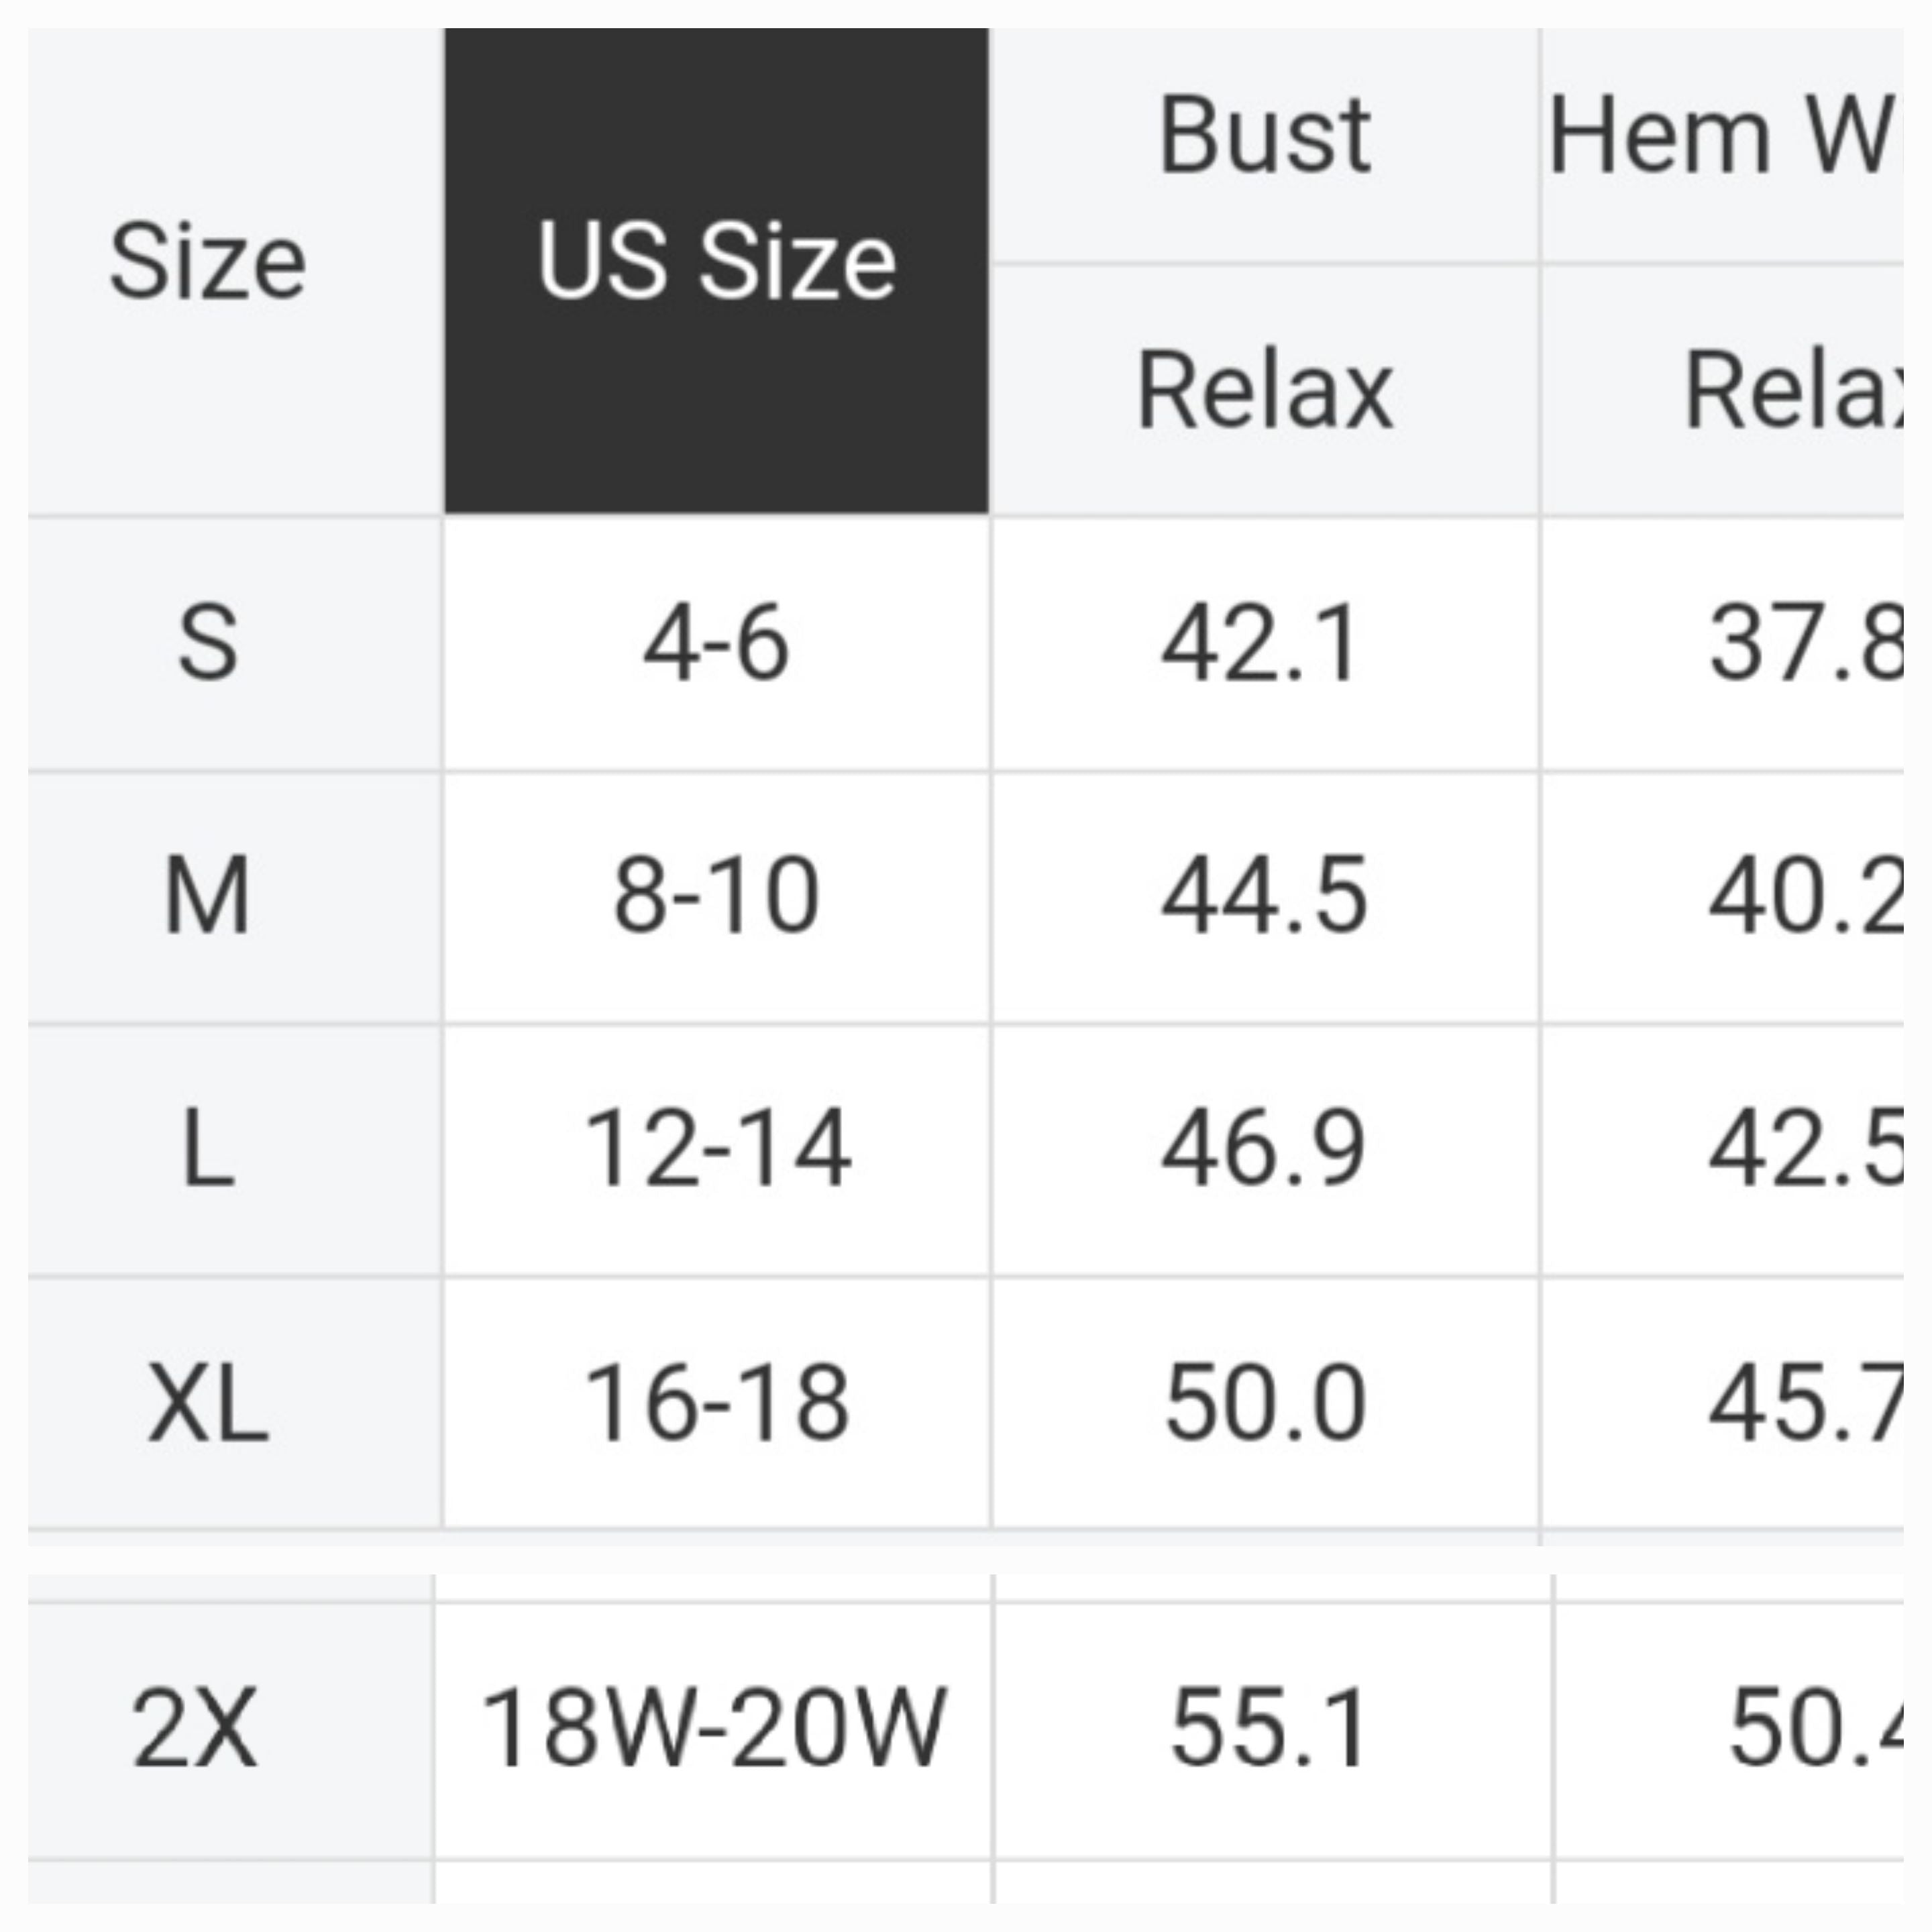Viewport: 1932px width, 1932px height.
Task: Select the Bust column header
Action: tap(1264, 137)
